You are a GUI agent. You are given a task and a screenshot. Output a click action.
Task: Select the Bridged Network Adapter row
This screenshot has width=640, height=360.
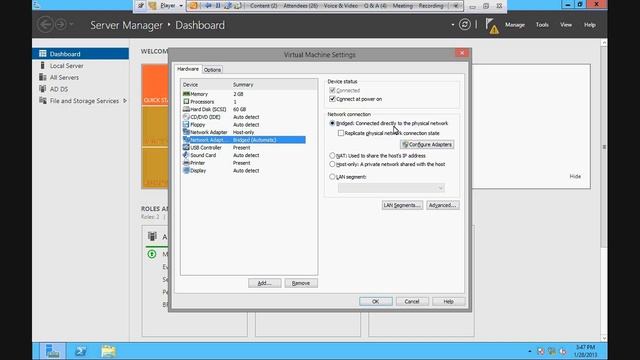coord(244,140)
